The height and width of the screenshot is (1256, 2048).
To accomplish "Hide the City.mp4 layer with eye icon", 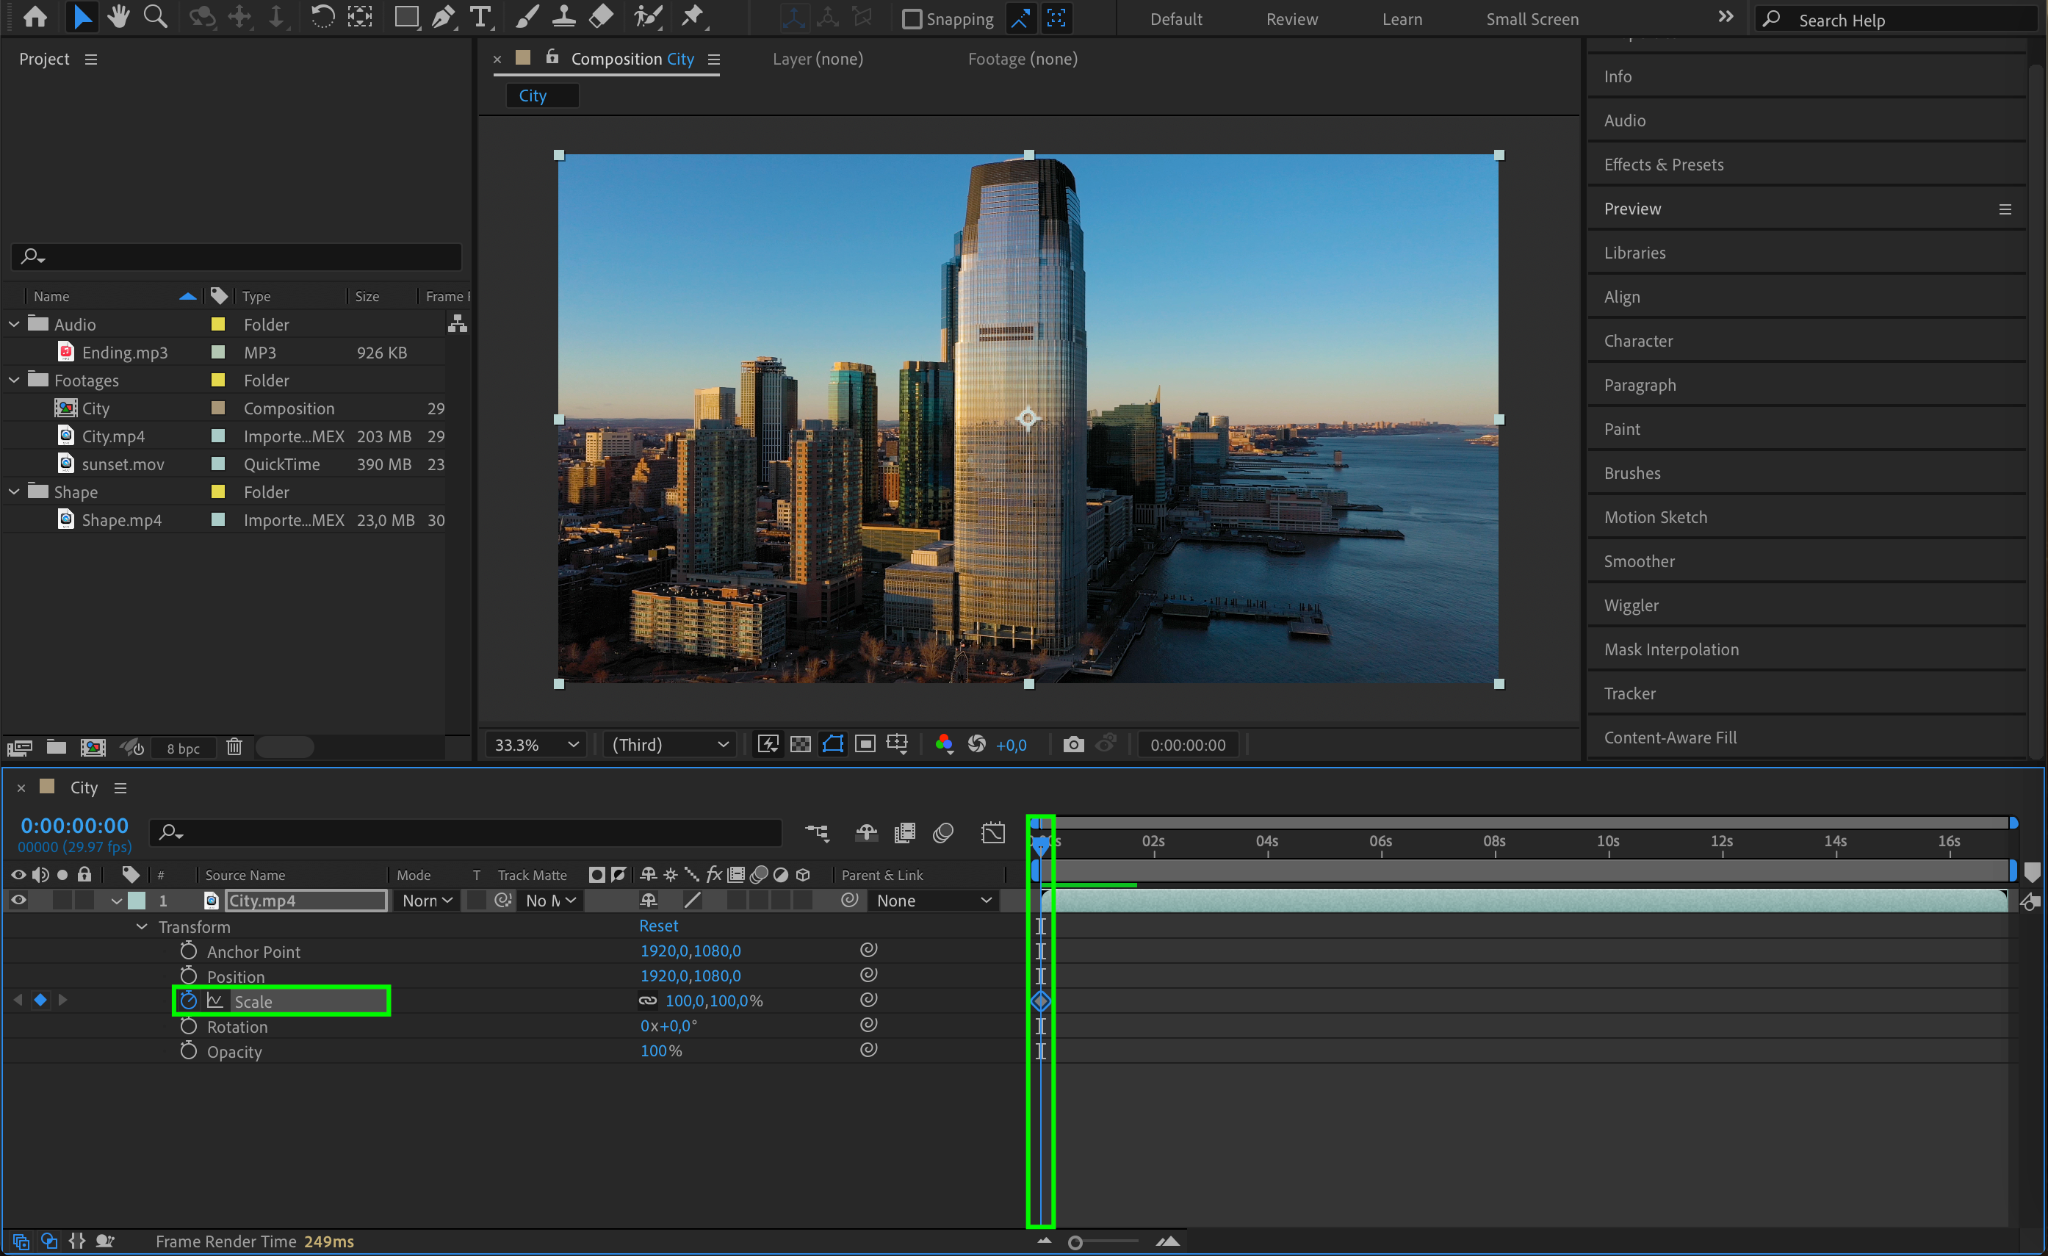I will pyautogui.click(x=18, y=900).
